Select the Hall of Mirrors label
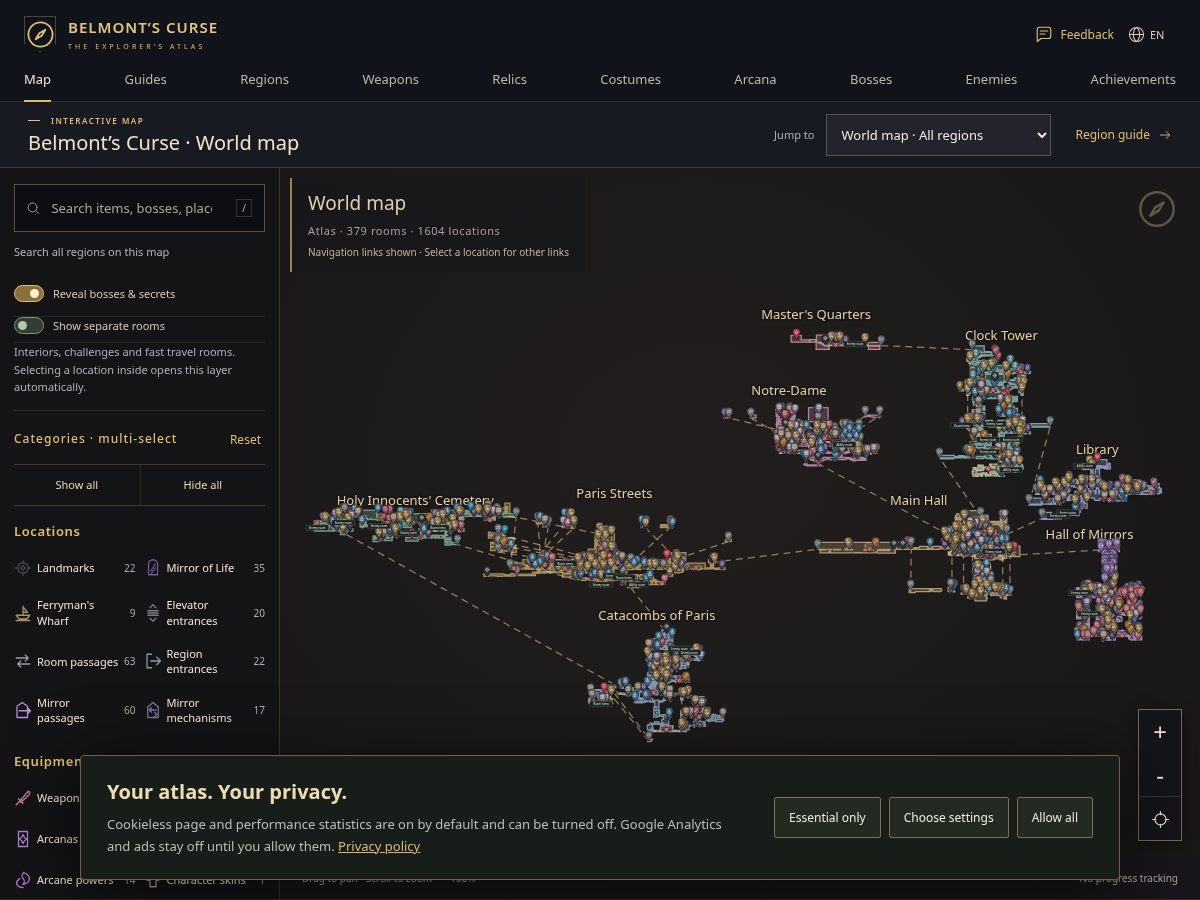Viewport: 1200px width, 900px height. [x=1089, y=534]
